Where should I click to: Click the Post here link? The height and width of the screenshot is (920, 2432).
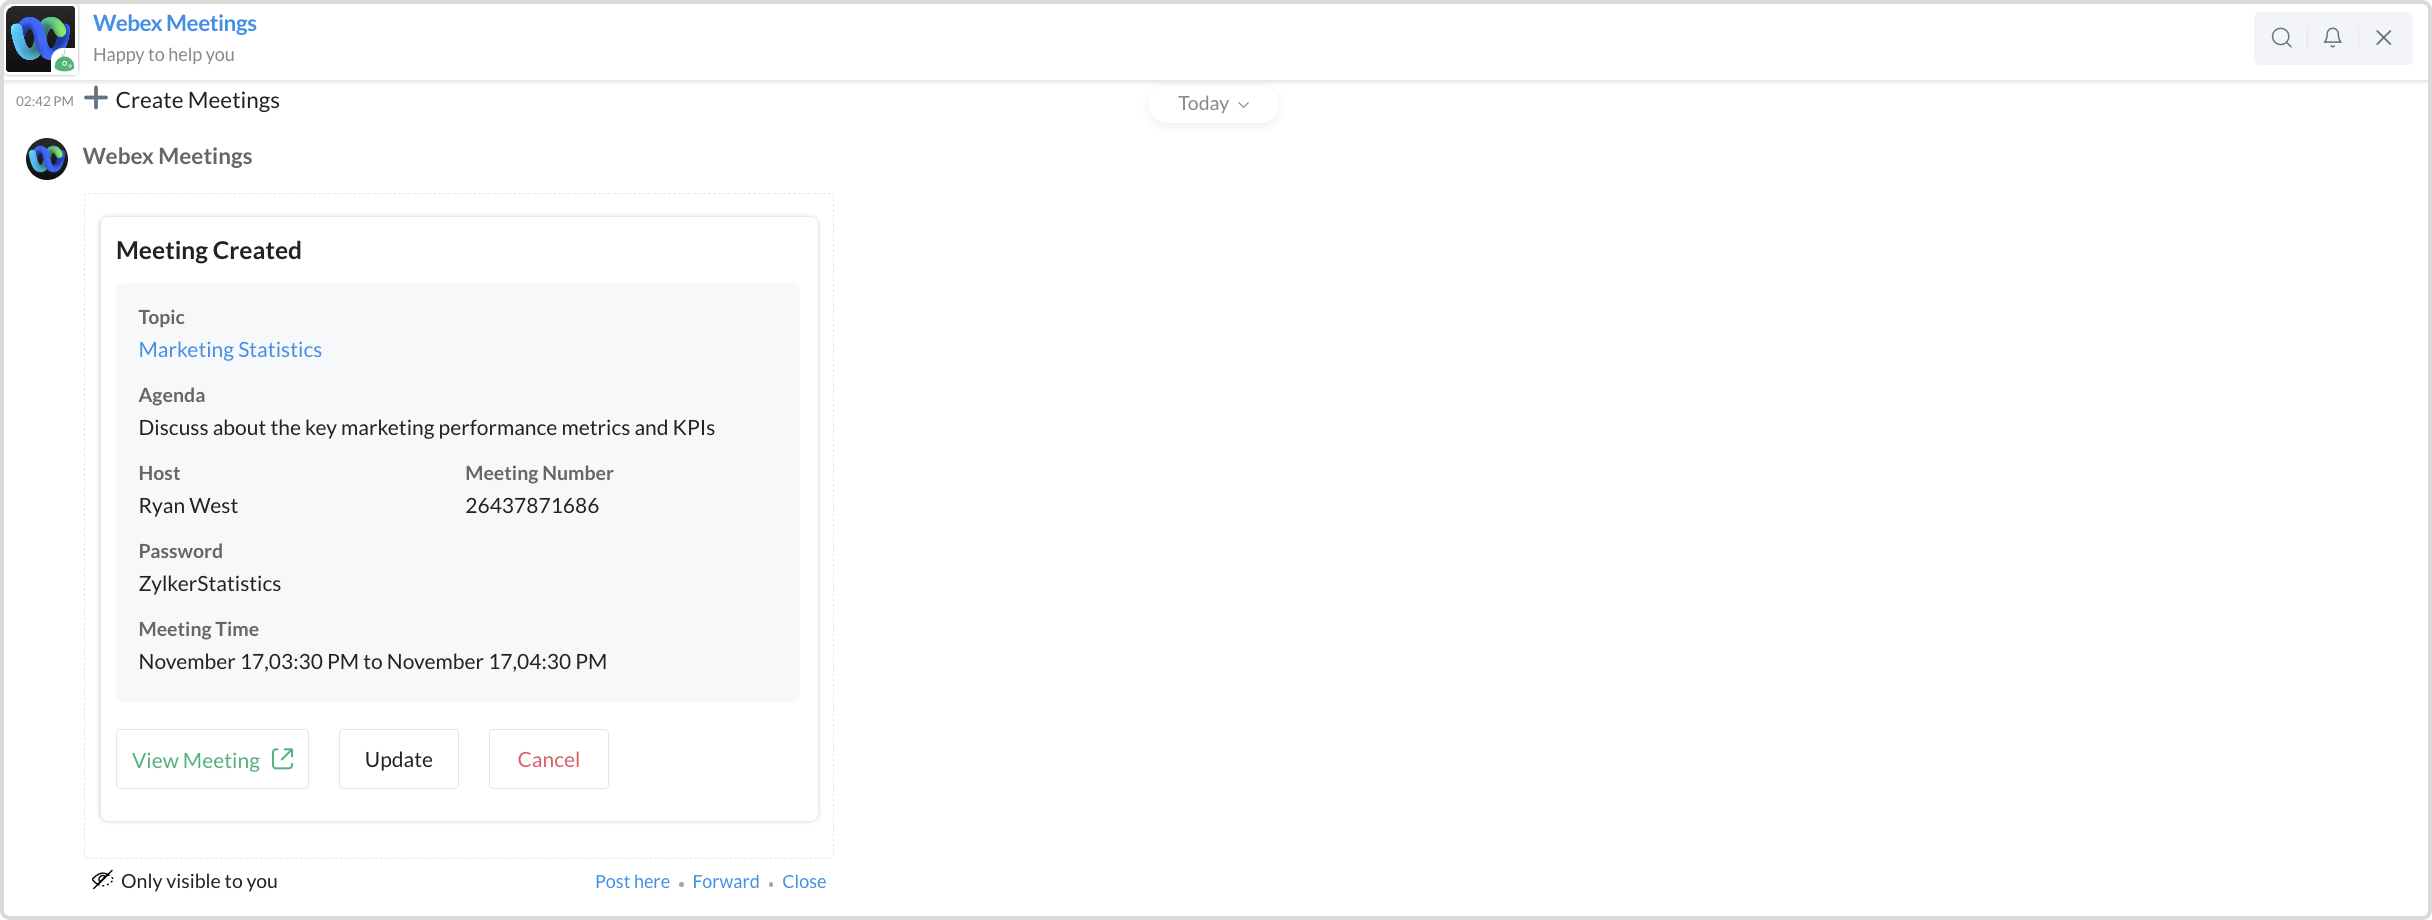pos(632,881)
